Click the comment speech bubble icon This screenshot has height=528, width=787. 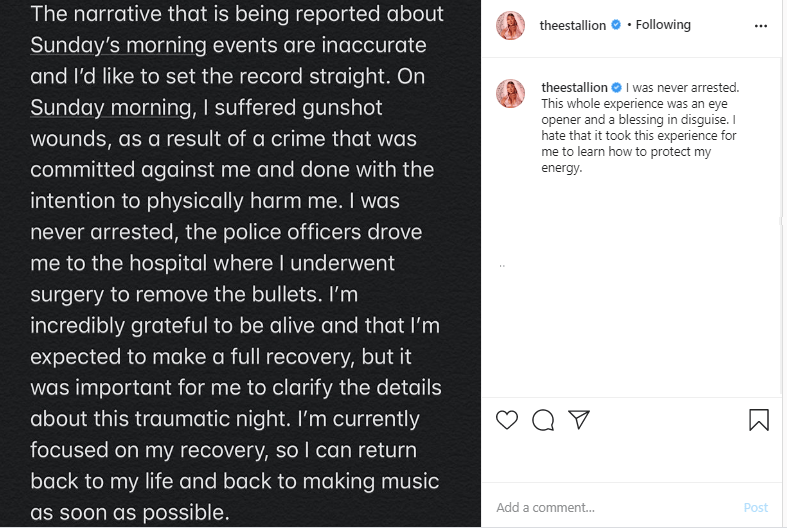click(x=543, y=420)
